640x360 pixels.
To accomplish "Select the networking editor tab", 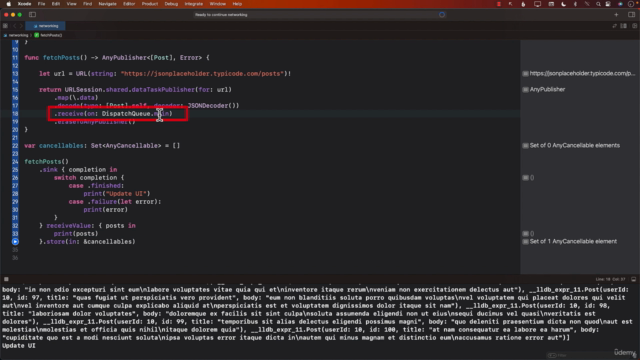I will (45, 26).
